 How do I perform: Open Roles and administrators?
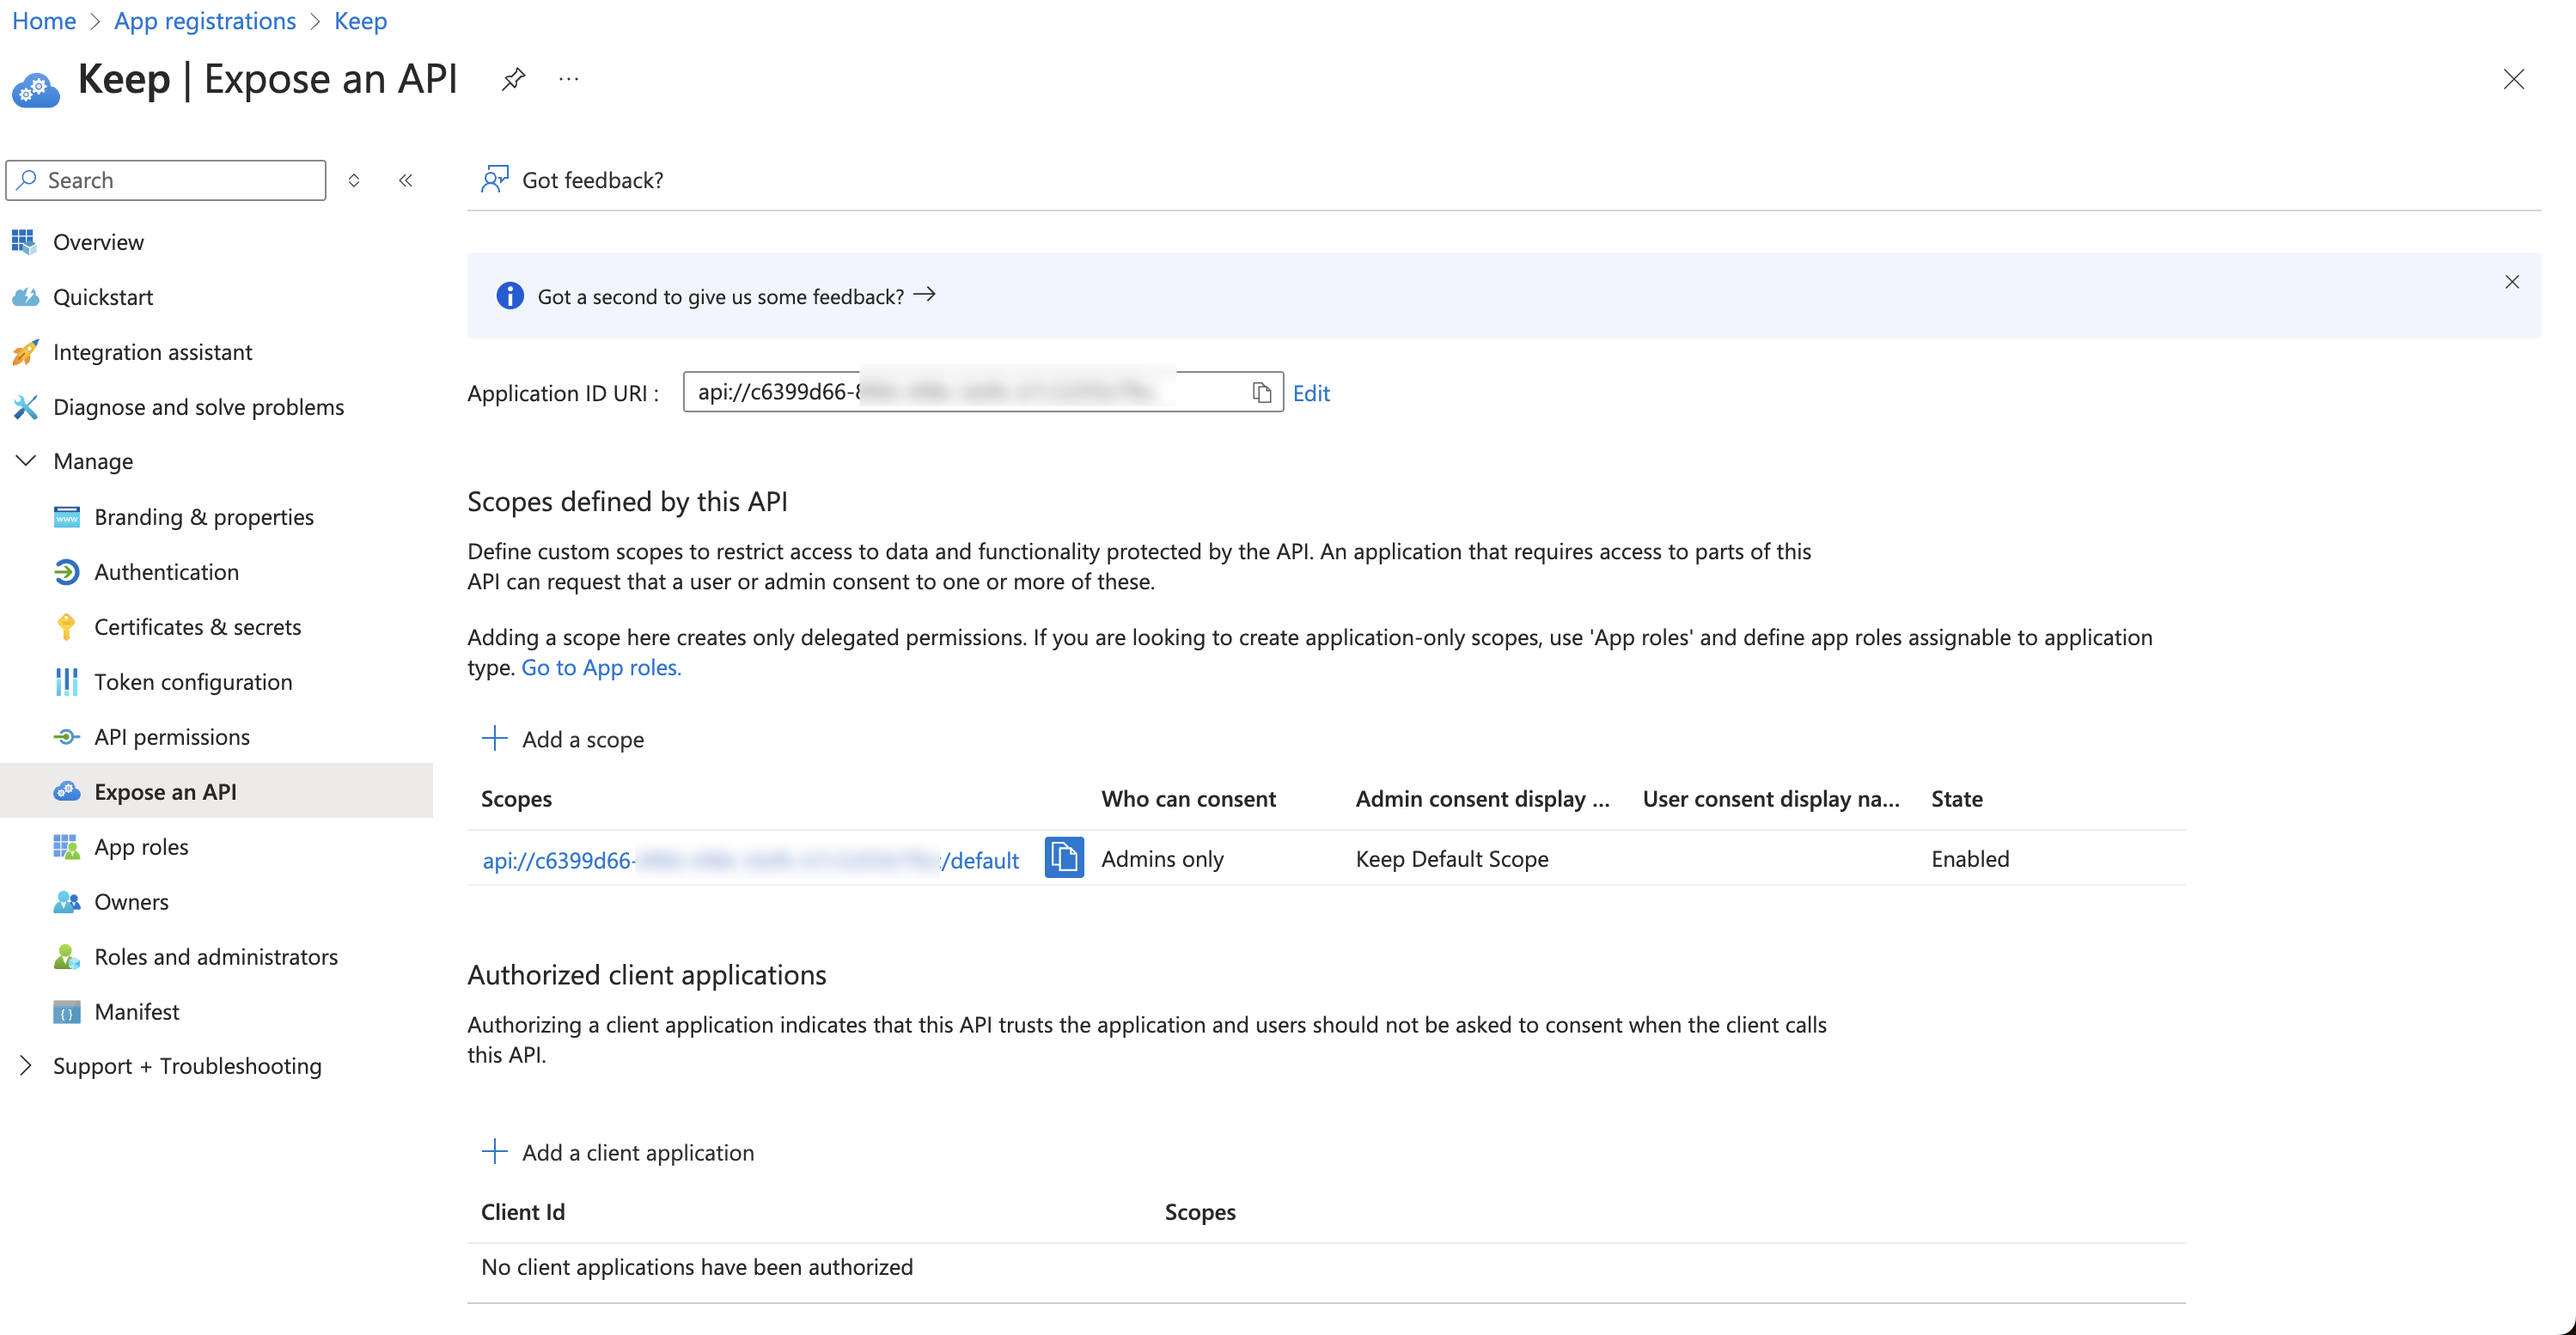click(216, 956)
